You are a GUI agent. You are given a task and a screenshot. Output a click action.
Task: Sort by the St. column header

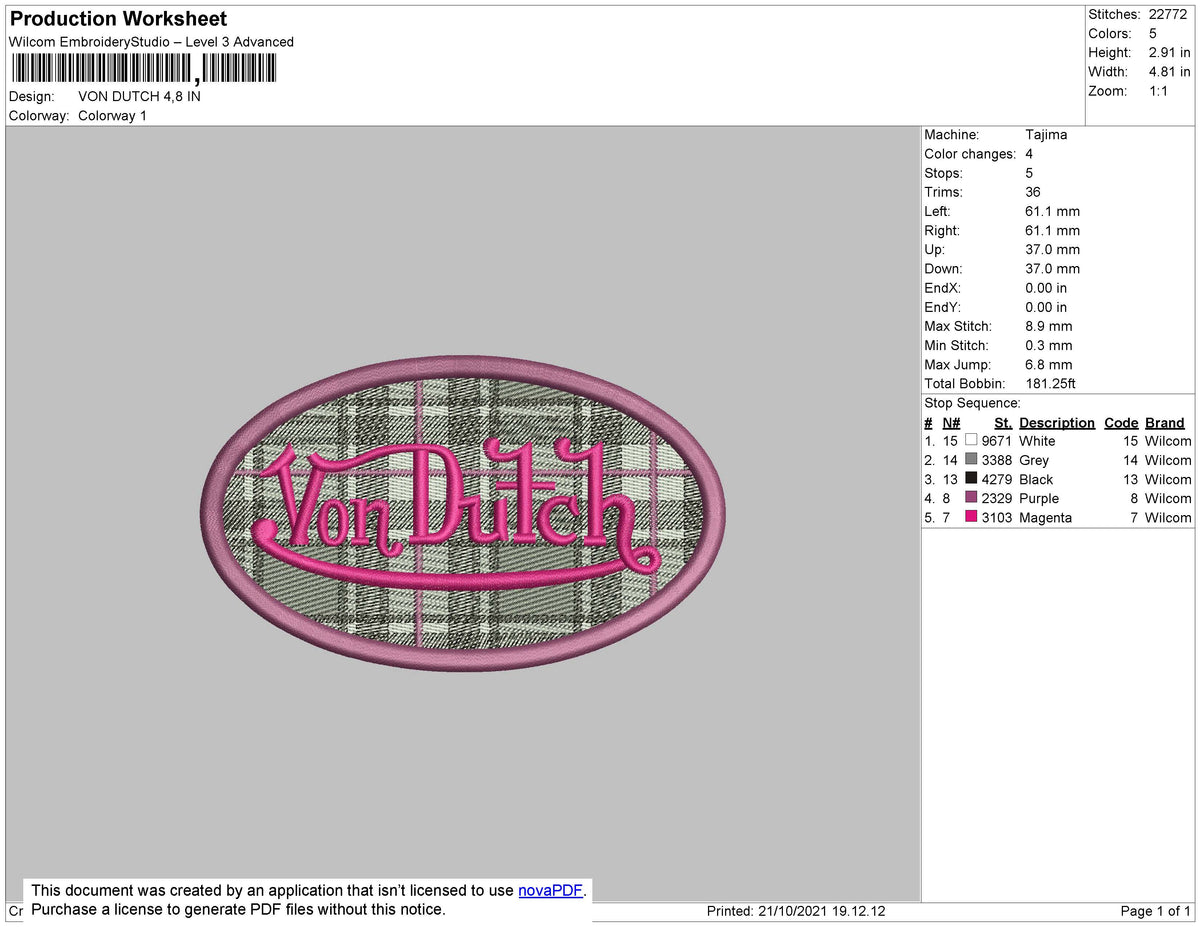tap(1002, 422)
